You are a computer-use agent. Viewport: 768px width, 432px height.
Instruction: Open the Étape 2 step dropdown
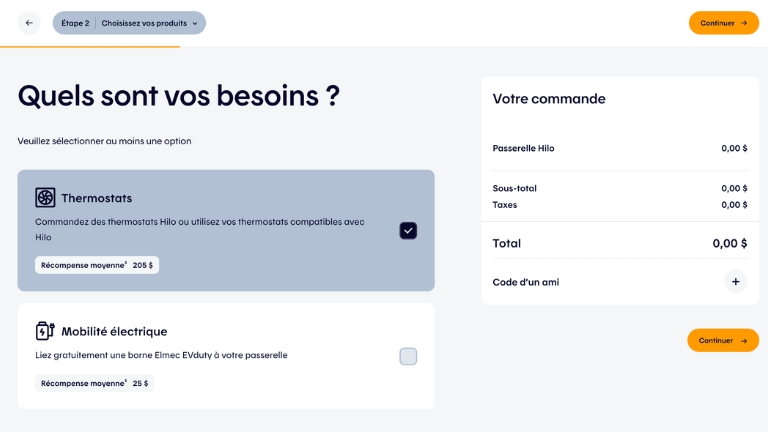pos(129,23)
